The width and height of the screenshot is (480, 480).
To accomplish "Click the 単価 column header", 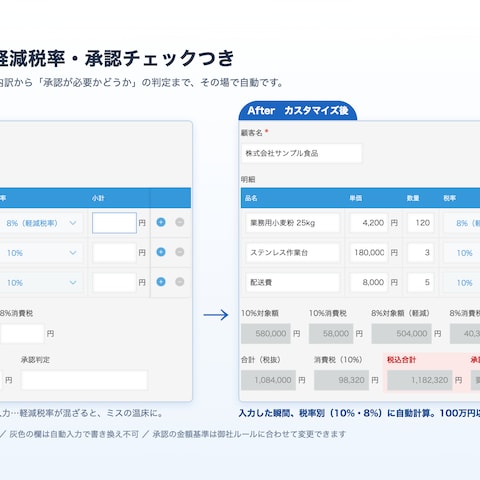I will (356, 198).
